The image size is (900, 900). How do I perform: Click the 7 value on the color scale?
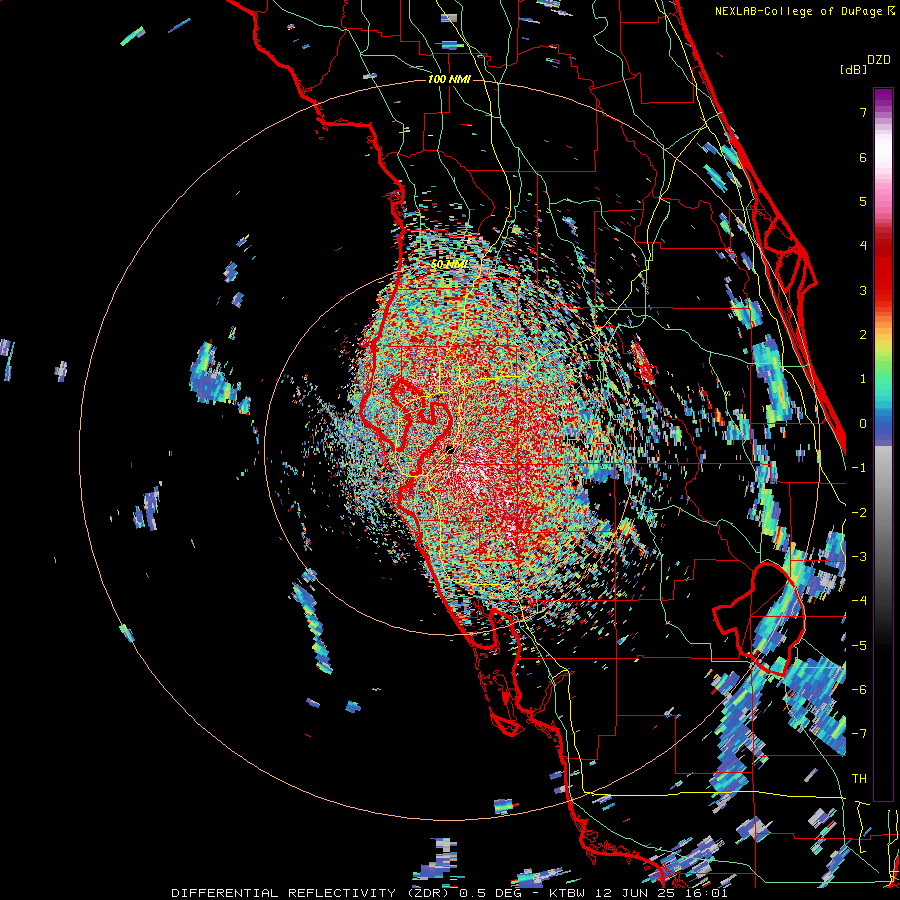click(x=863, y=112)
